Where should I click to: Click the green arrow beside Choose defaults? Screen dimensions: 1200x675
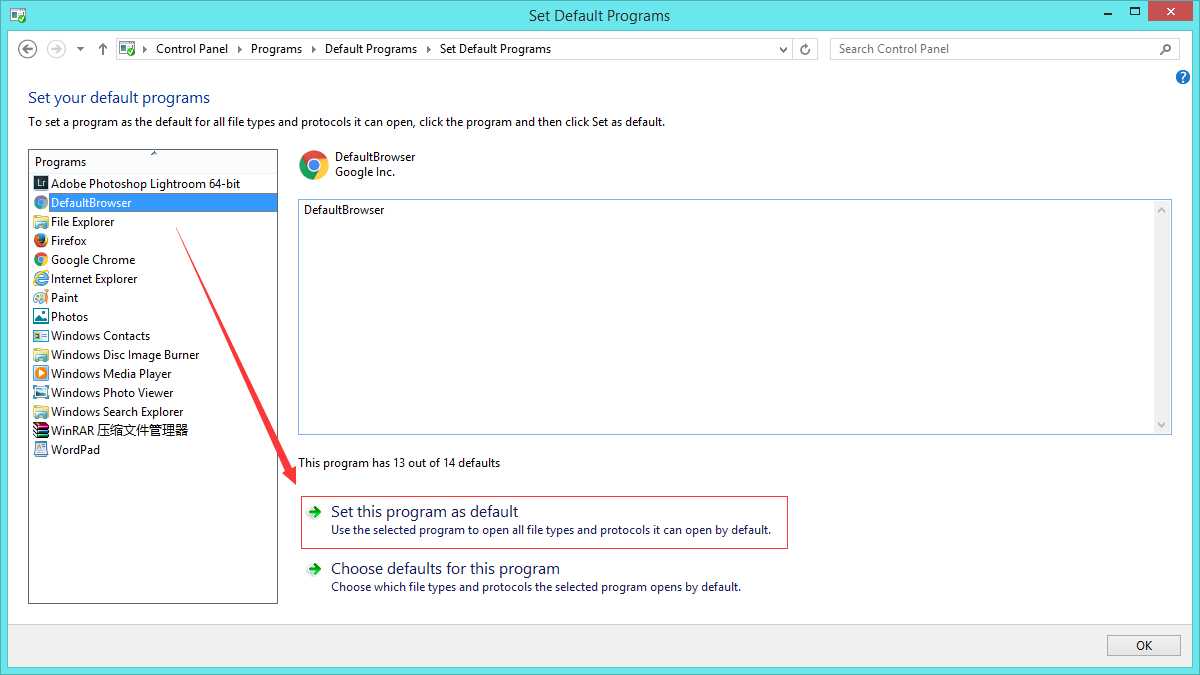(314, 569)
